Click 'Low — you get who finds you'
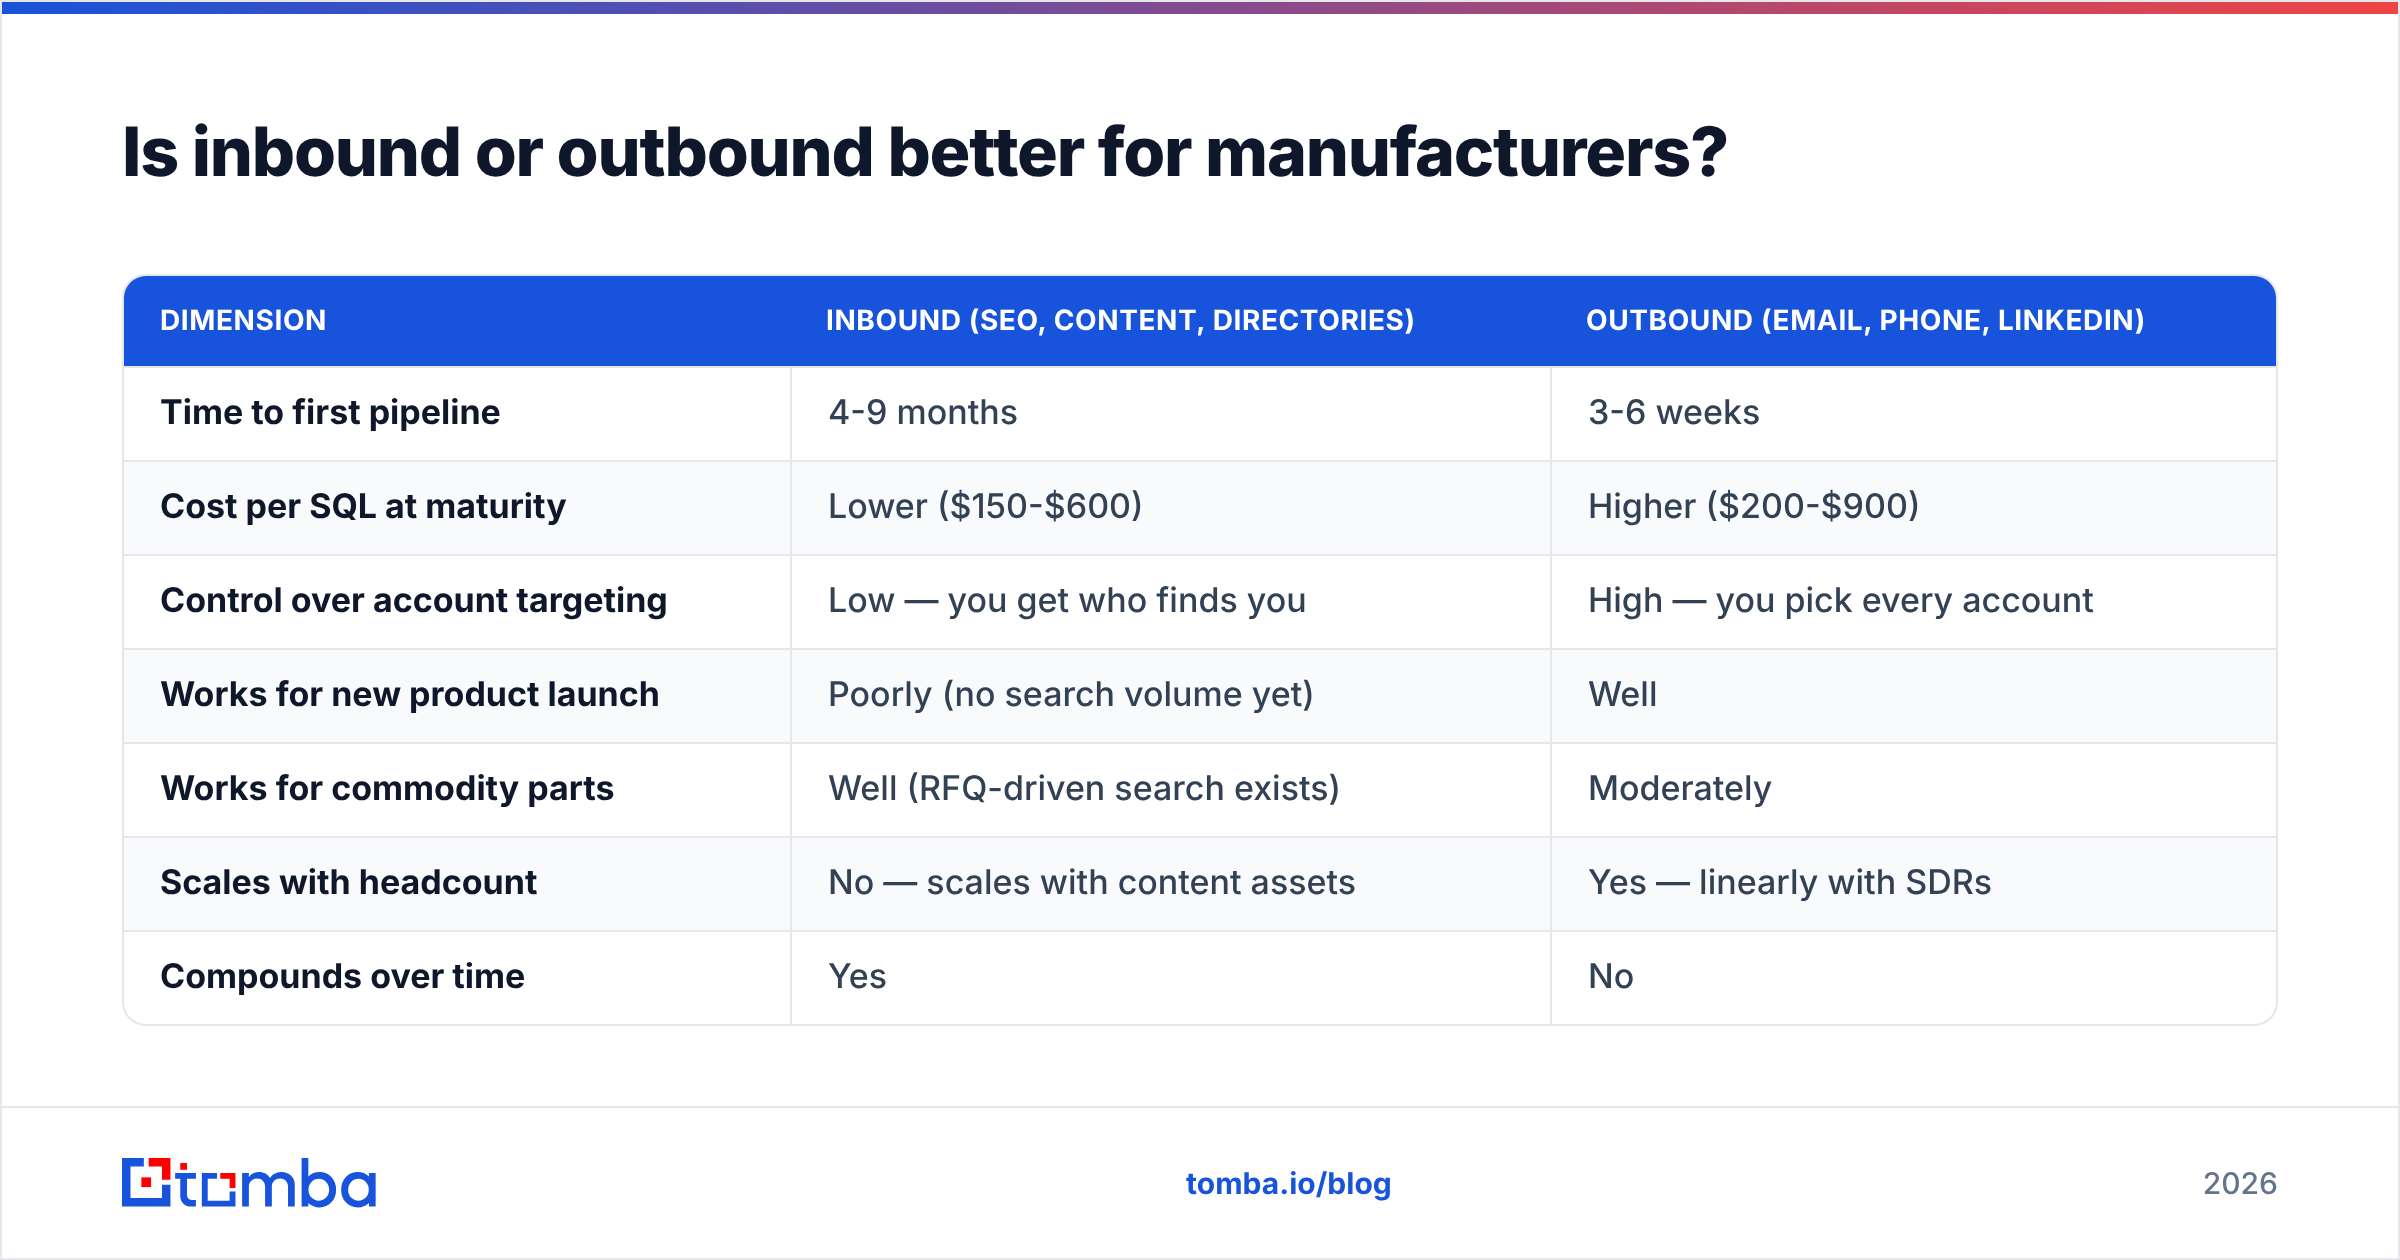Viewport: 2400px width, 1260px height. [x=1067, y=600]
